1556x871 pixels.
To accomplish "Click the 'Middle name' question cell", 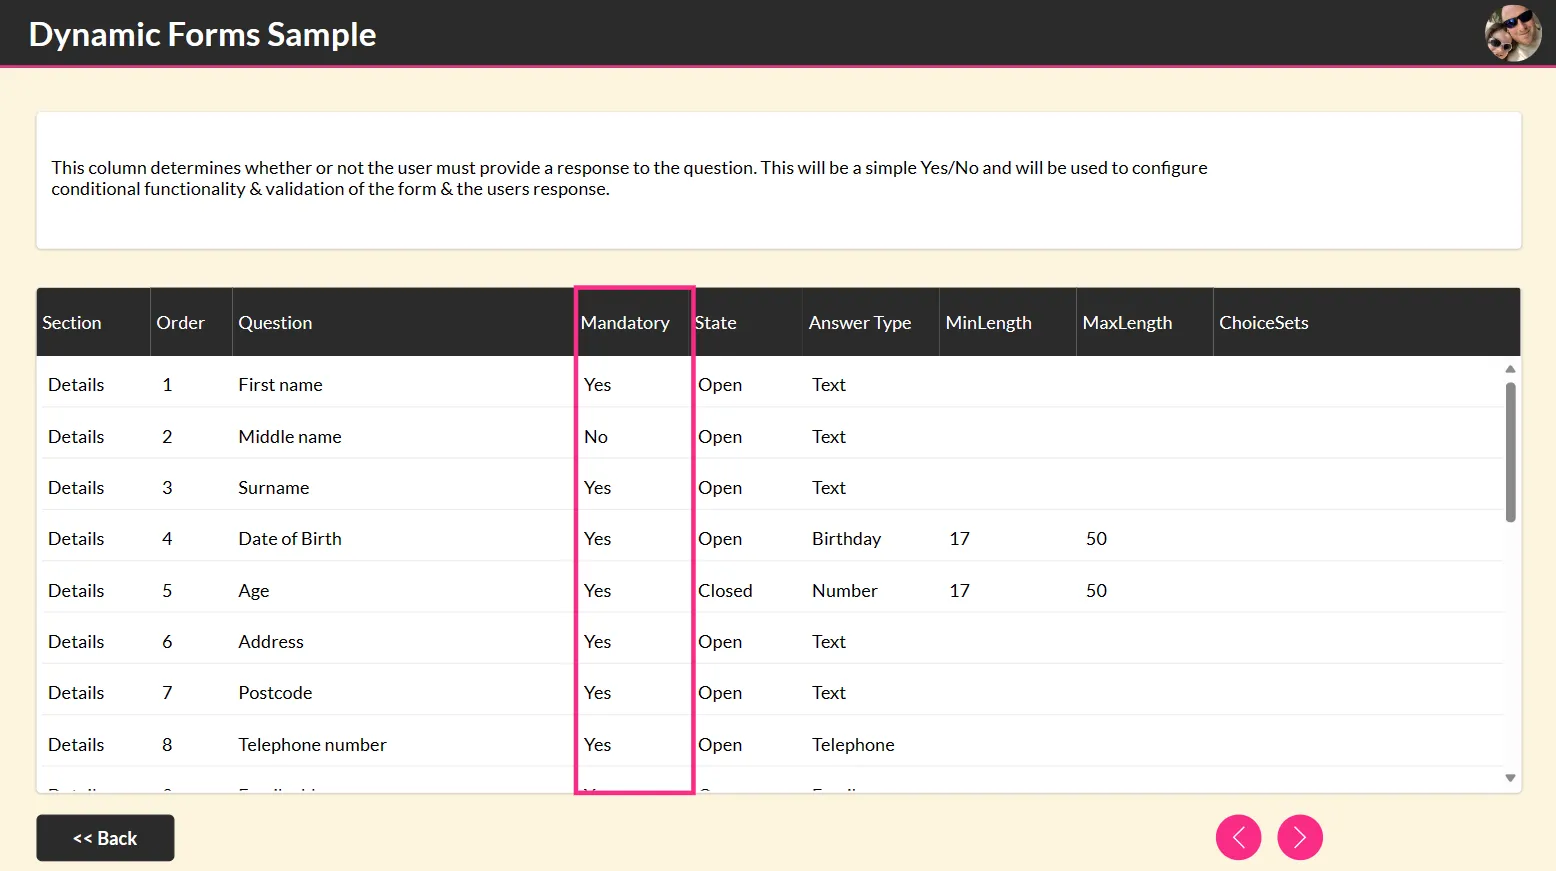I will 290,437.
